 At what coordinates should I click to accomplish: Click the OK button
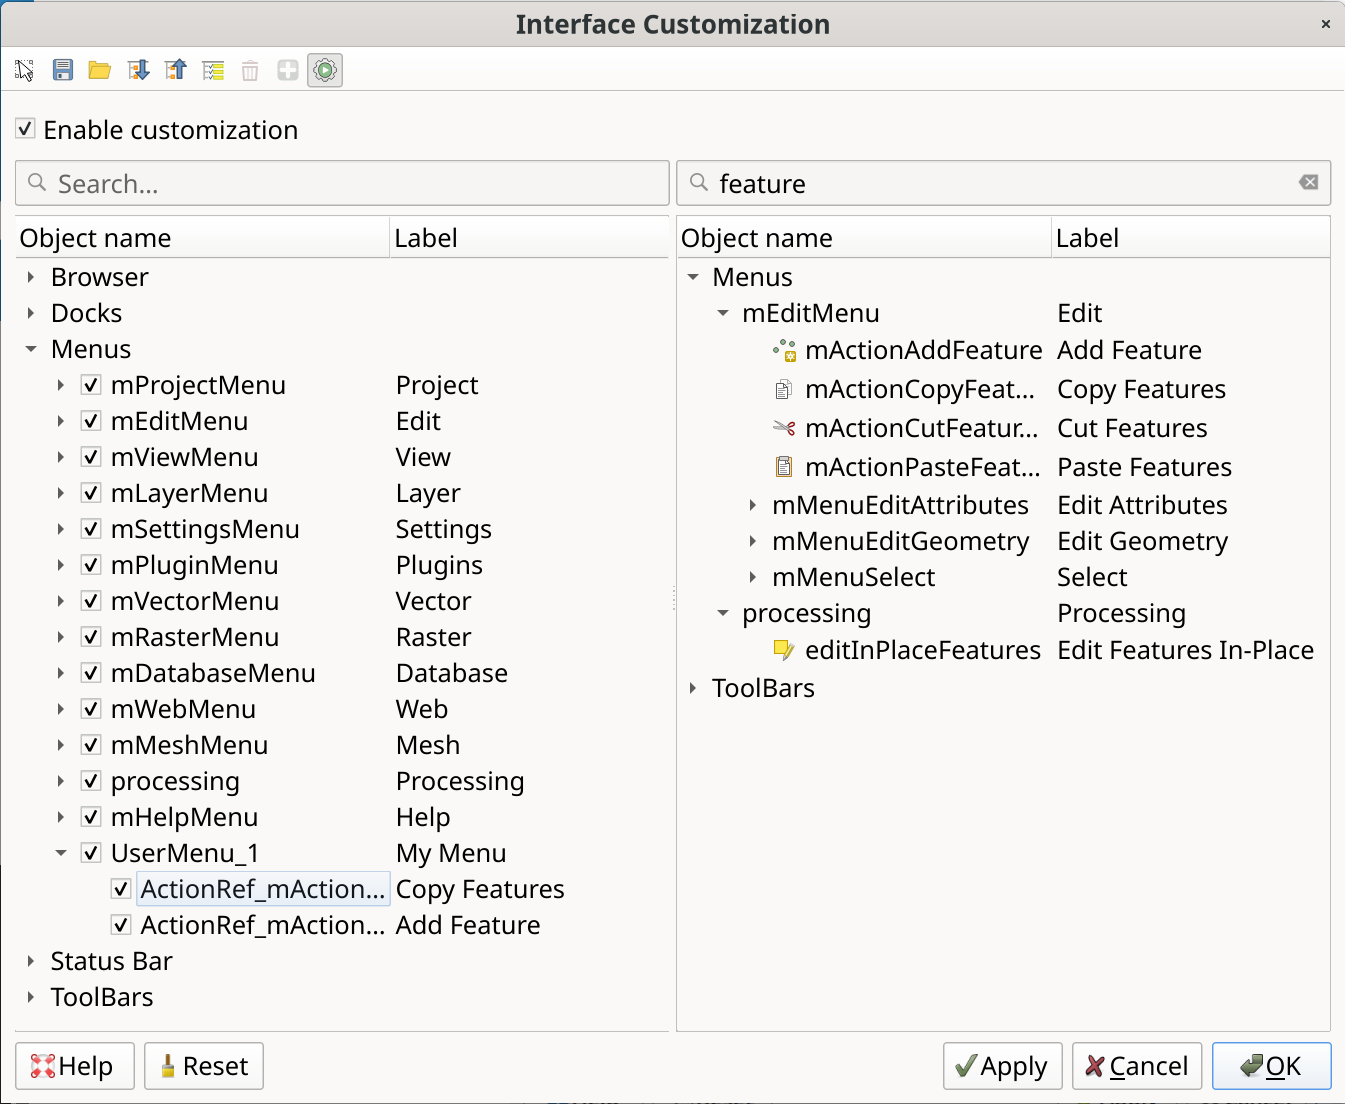pos(1271,1066)
